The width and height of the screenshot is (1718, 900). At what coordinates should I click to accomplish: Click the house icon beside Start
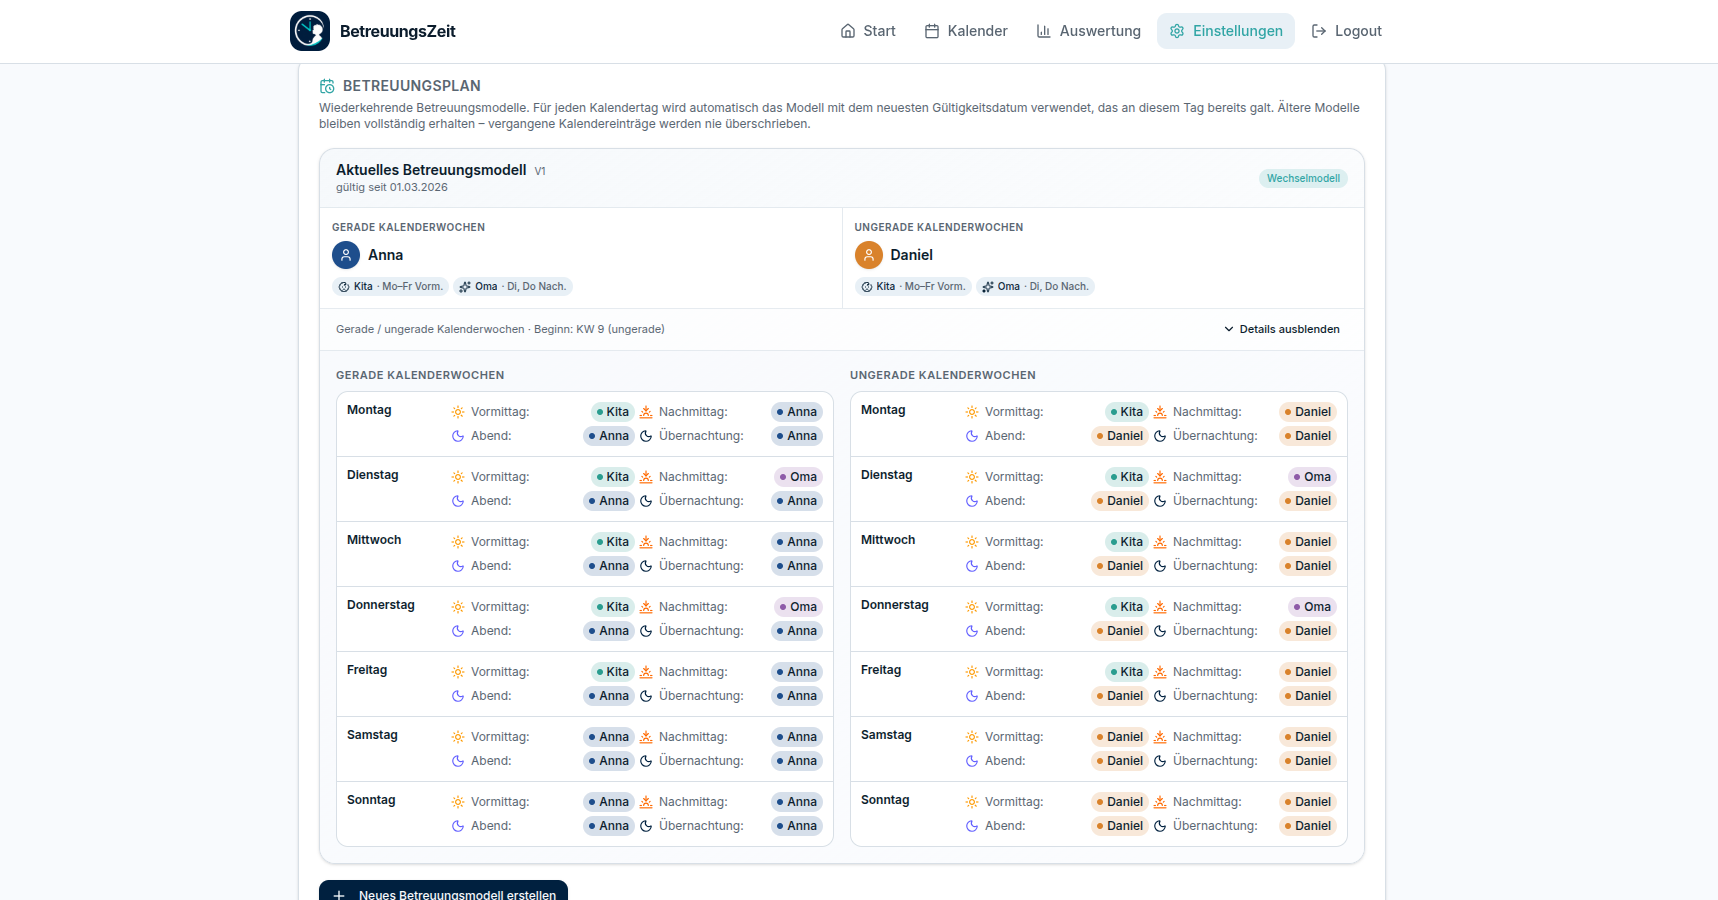click(848, 31)
